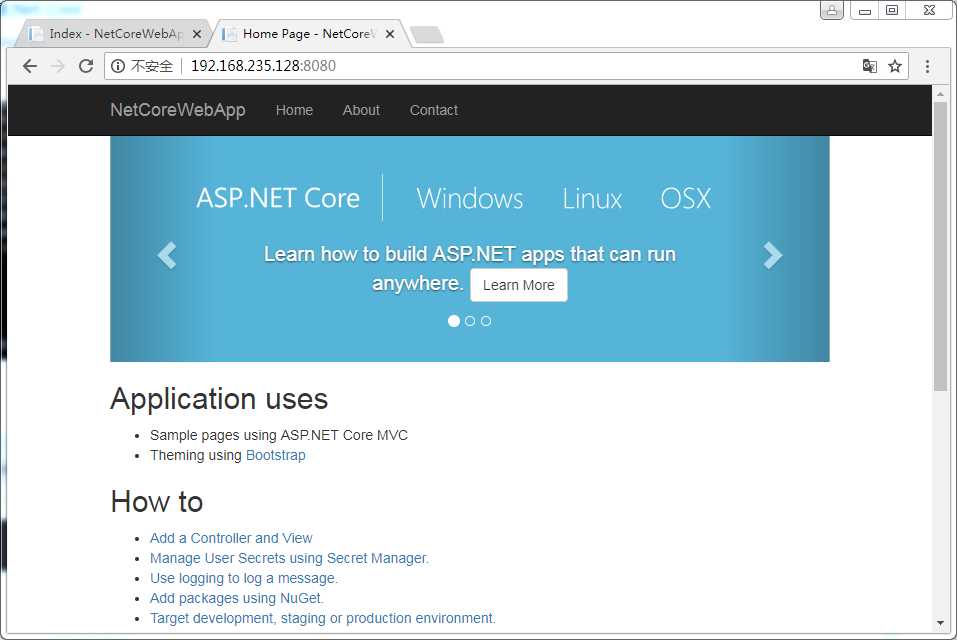
Task: Maximize the browser window
Action: [892, 10]
